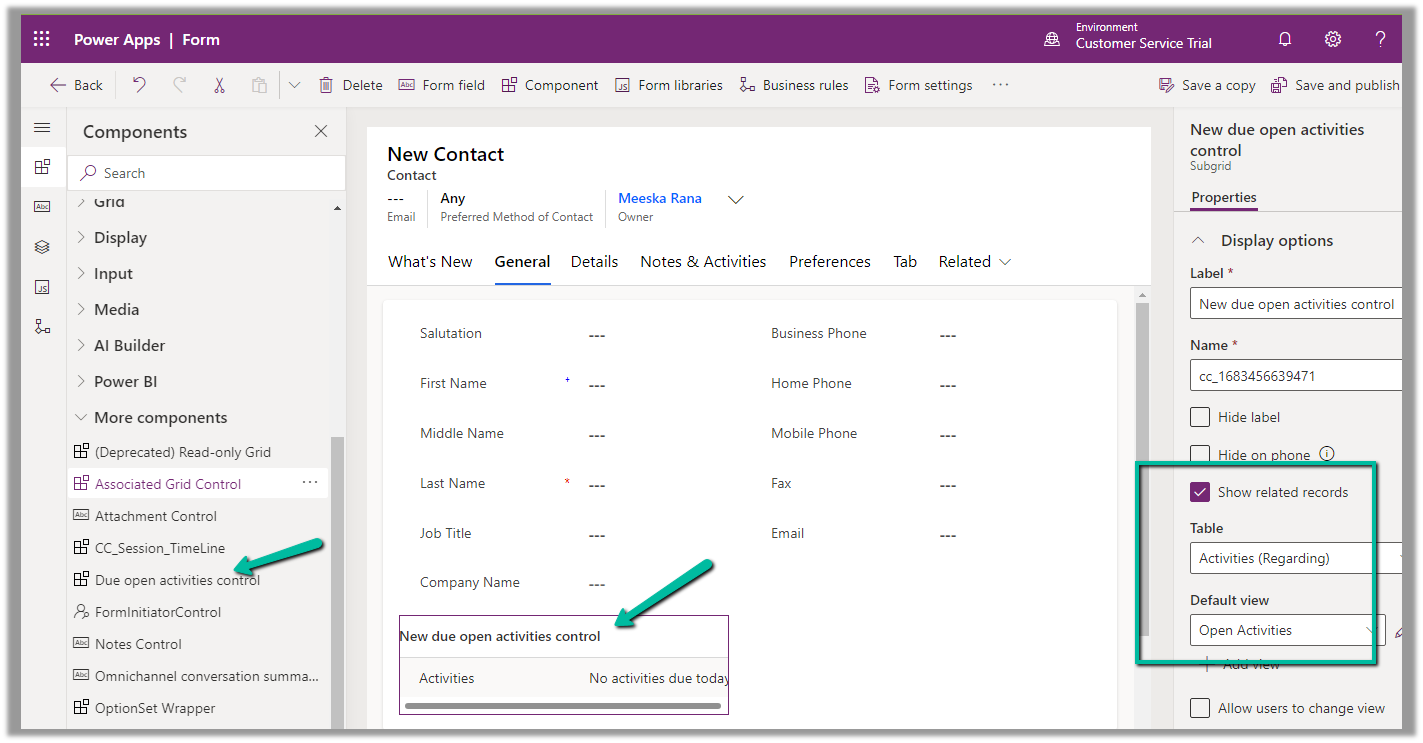Close the Components panel
Screen dimensions: 1423x743
pyautogui.click(x=321, y=132)
